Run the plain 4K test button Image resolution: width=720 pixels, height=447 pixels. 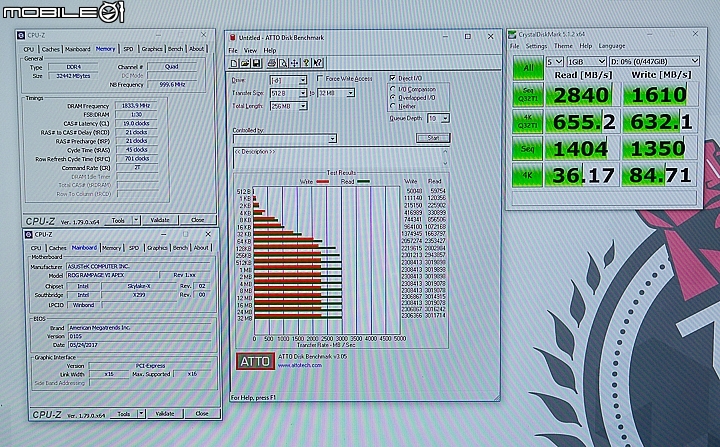click(528, 175)
